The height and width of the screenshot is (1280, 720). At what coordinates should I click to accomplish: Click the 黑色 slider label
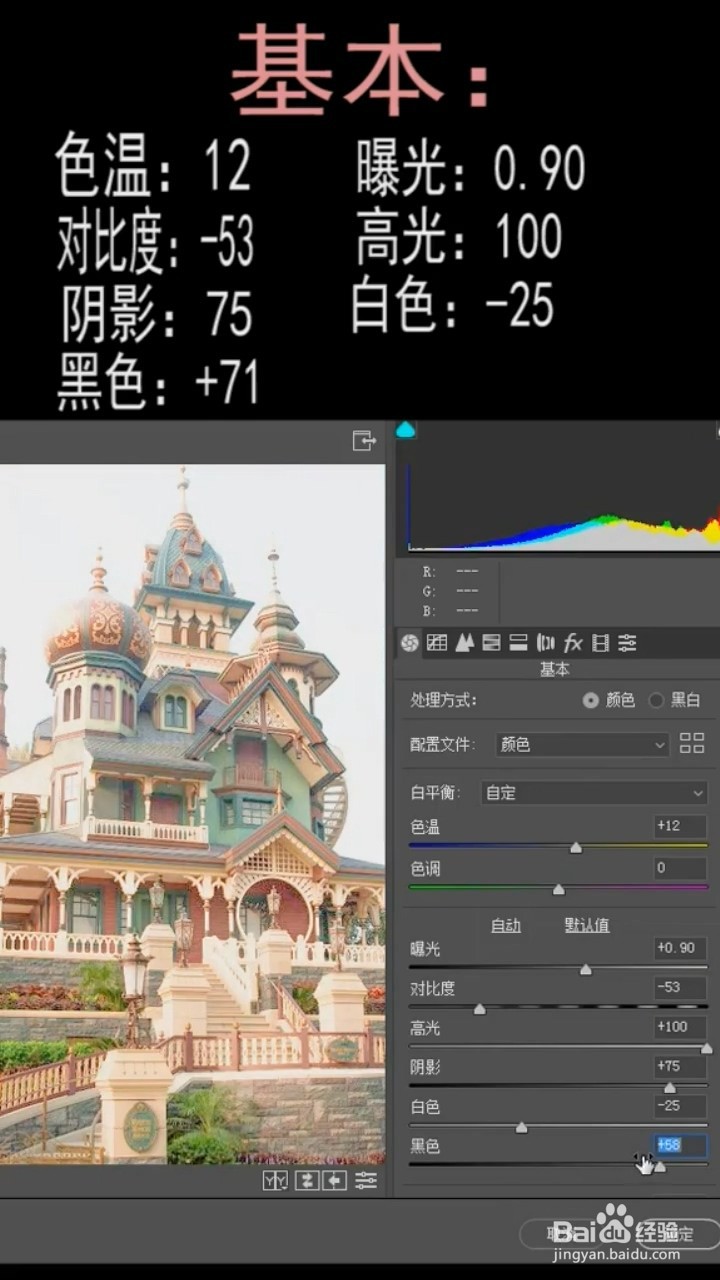(x=425, y=1146)
